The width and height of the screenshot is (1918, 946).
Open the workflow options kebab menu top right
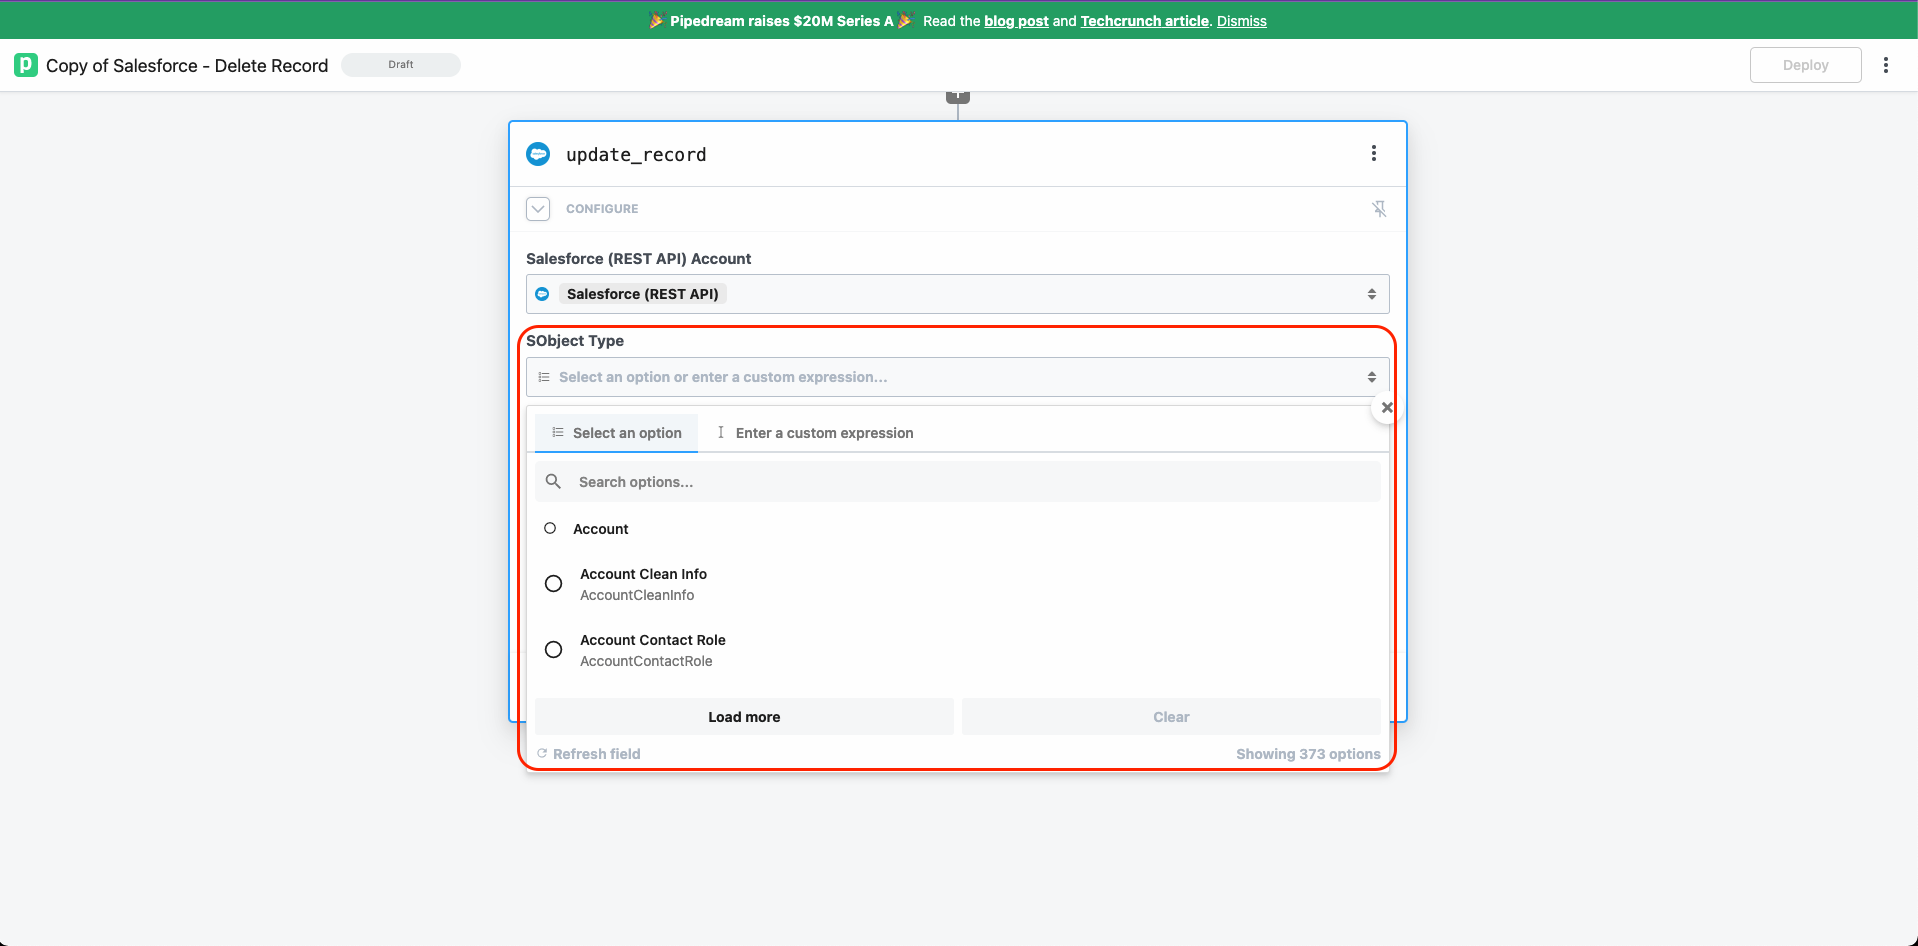click(1885, 64)
